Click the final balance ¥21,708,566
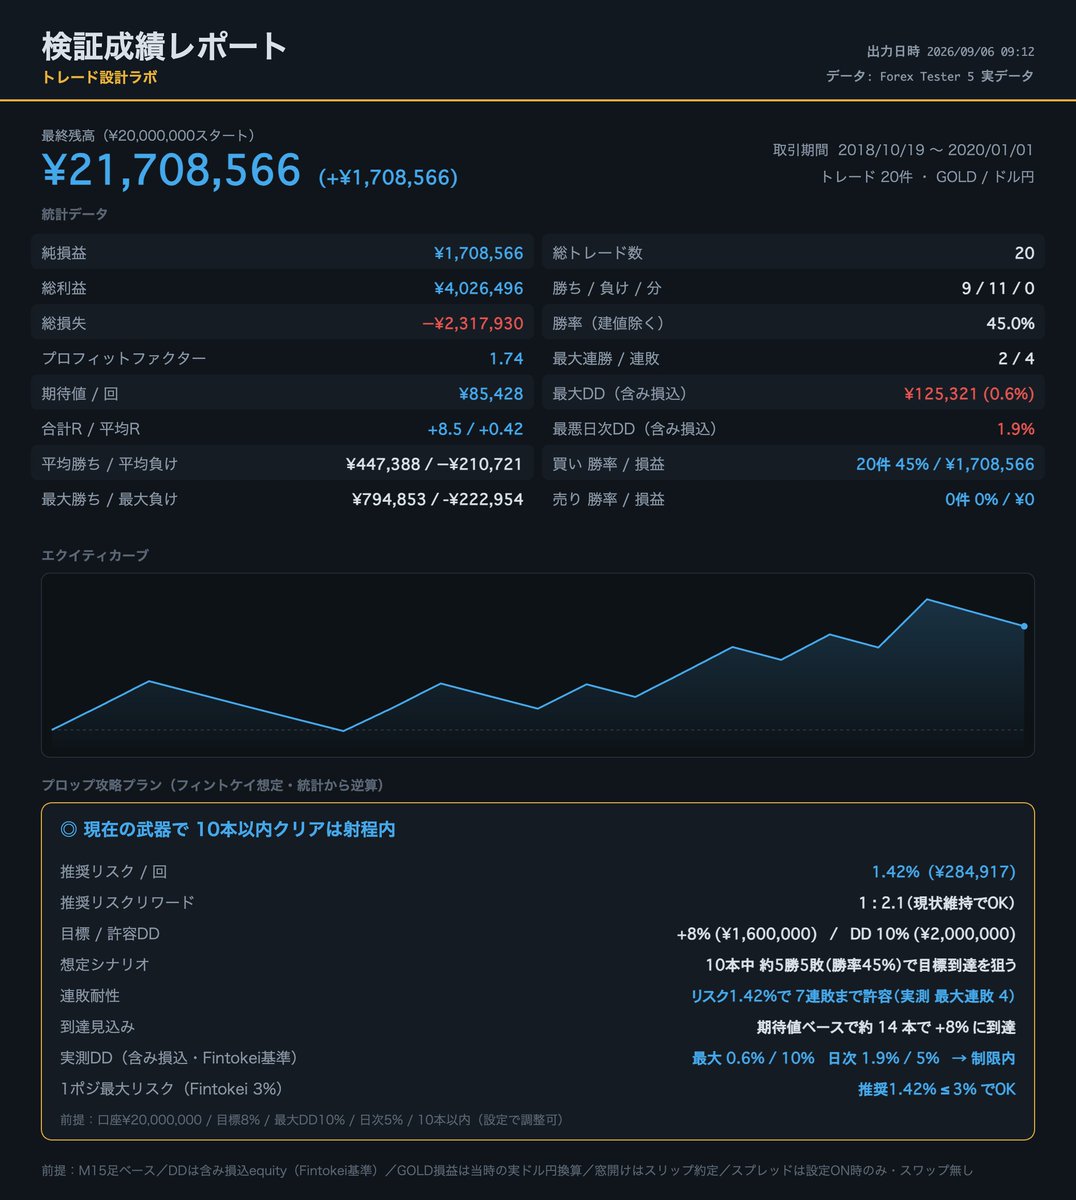Viewport: 1076px width, 1200px height. [171, 171]
